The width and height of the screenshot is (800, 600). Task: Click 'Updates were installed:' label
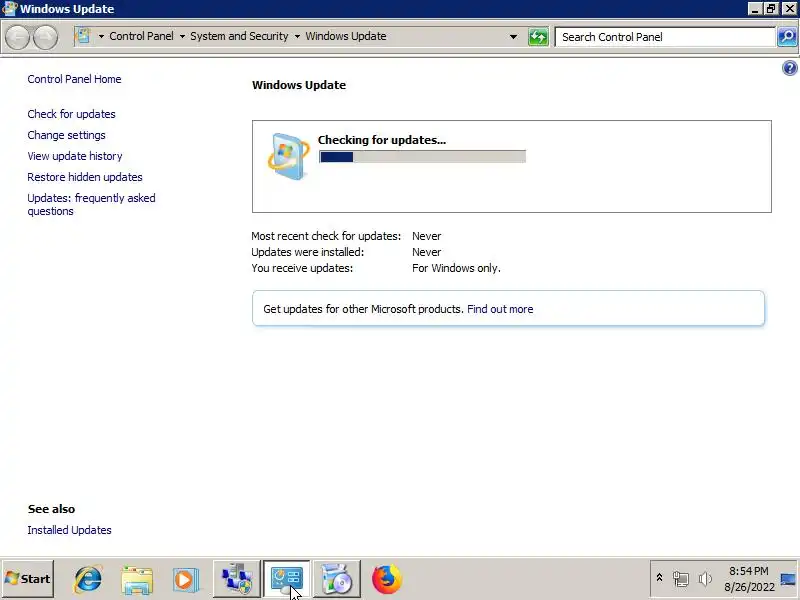coord(308,252)
